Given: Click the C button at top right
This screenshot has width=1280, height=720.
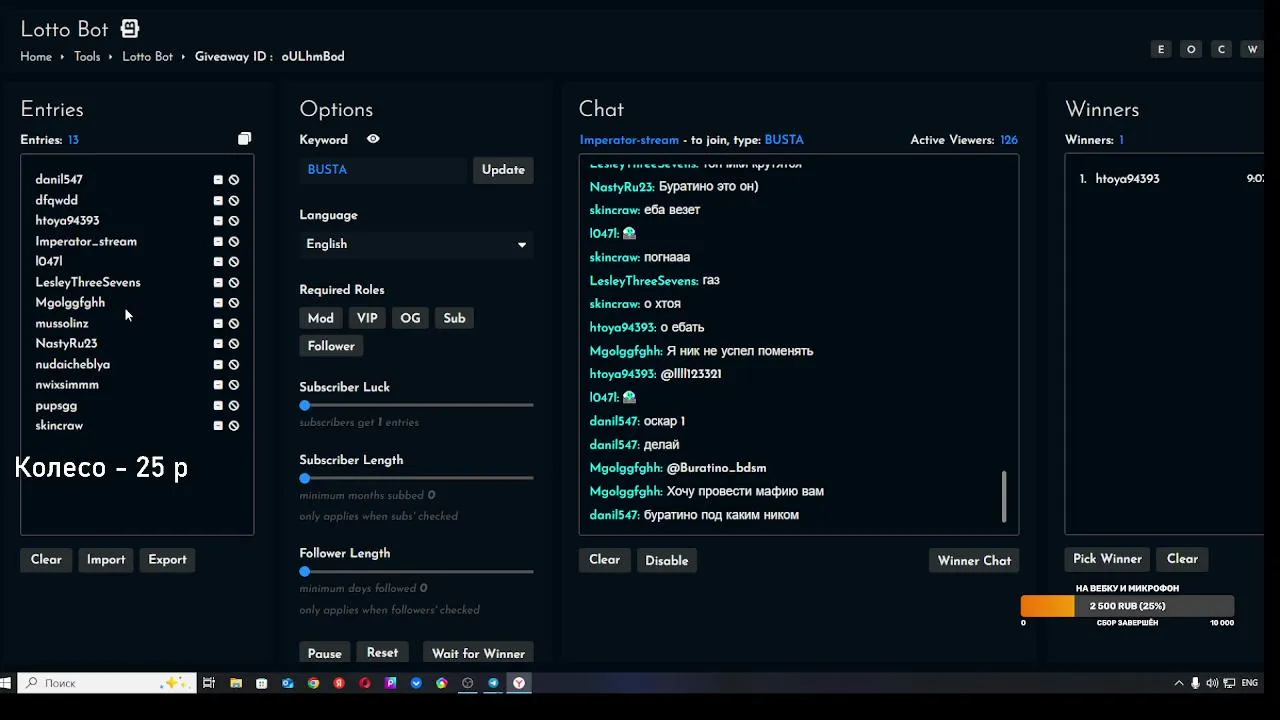Looking at the screenshot, I should coord(1221,49).
